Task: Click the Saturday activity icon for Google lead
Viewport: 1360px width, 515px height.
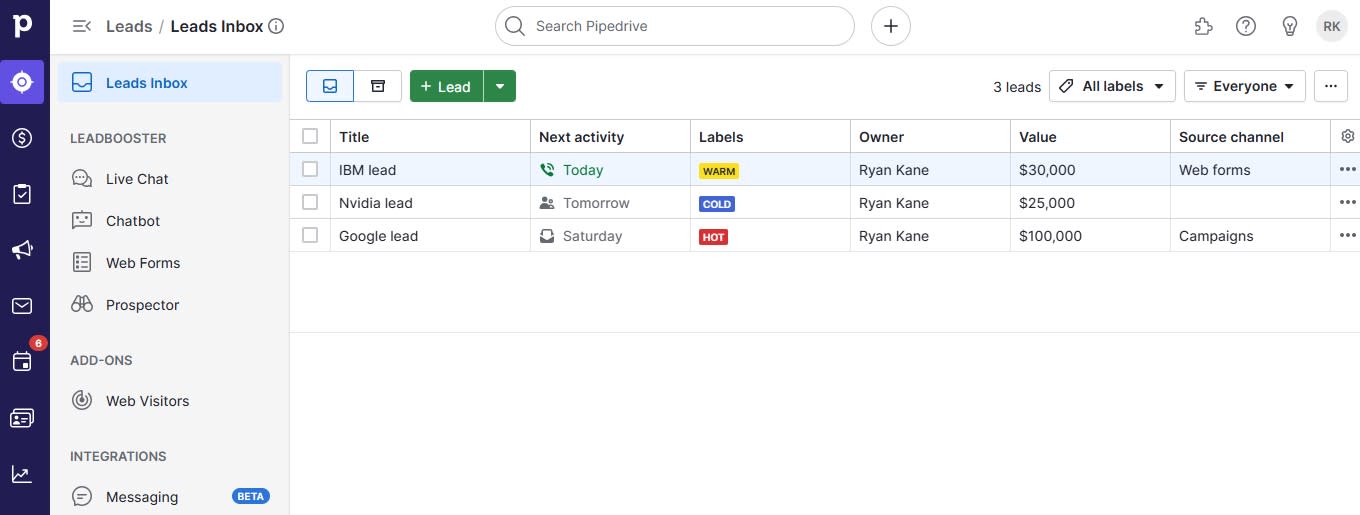Action: [547, 236]
